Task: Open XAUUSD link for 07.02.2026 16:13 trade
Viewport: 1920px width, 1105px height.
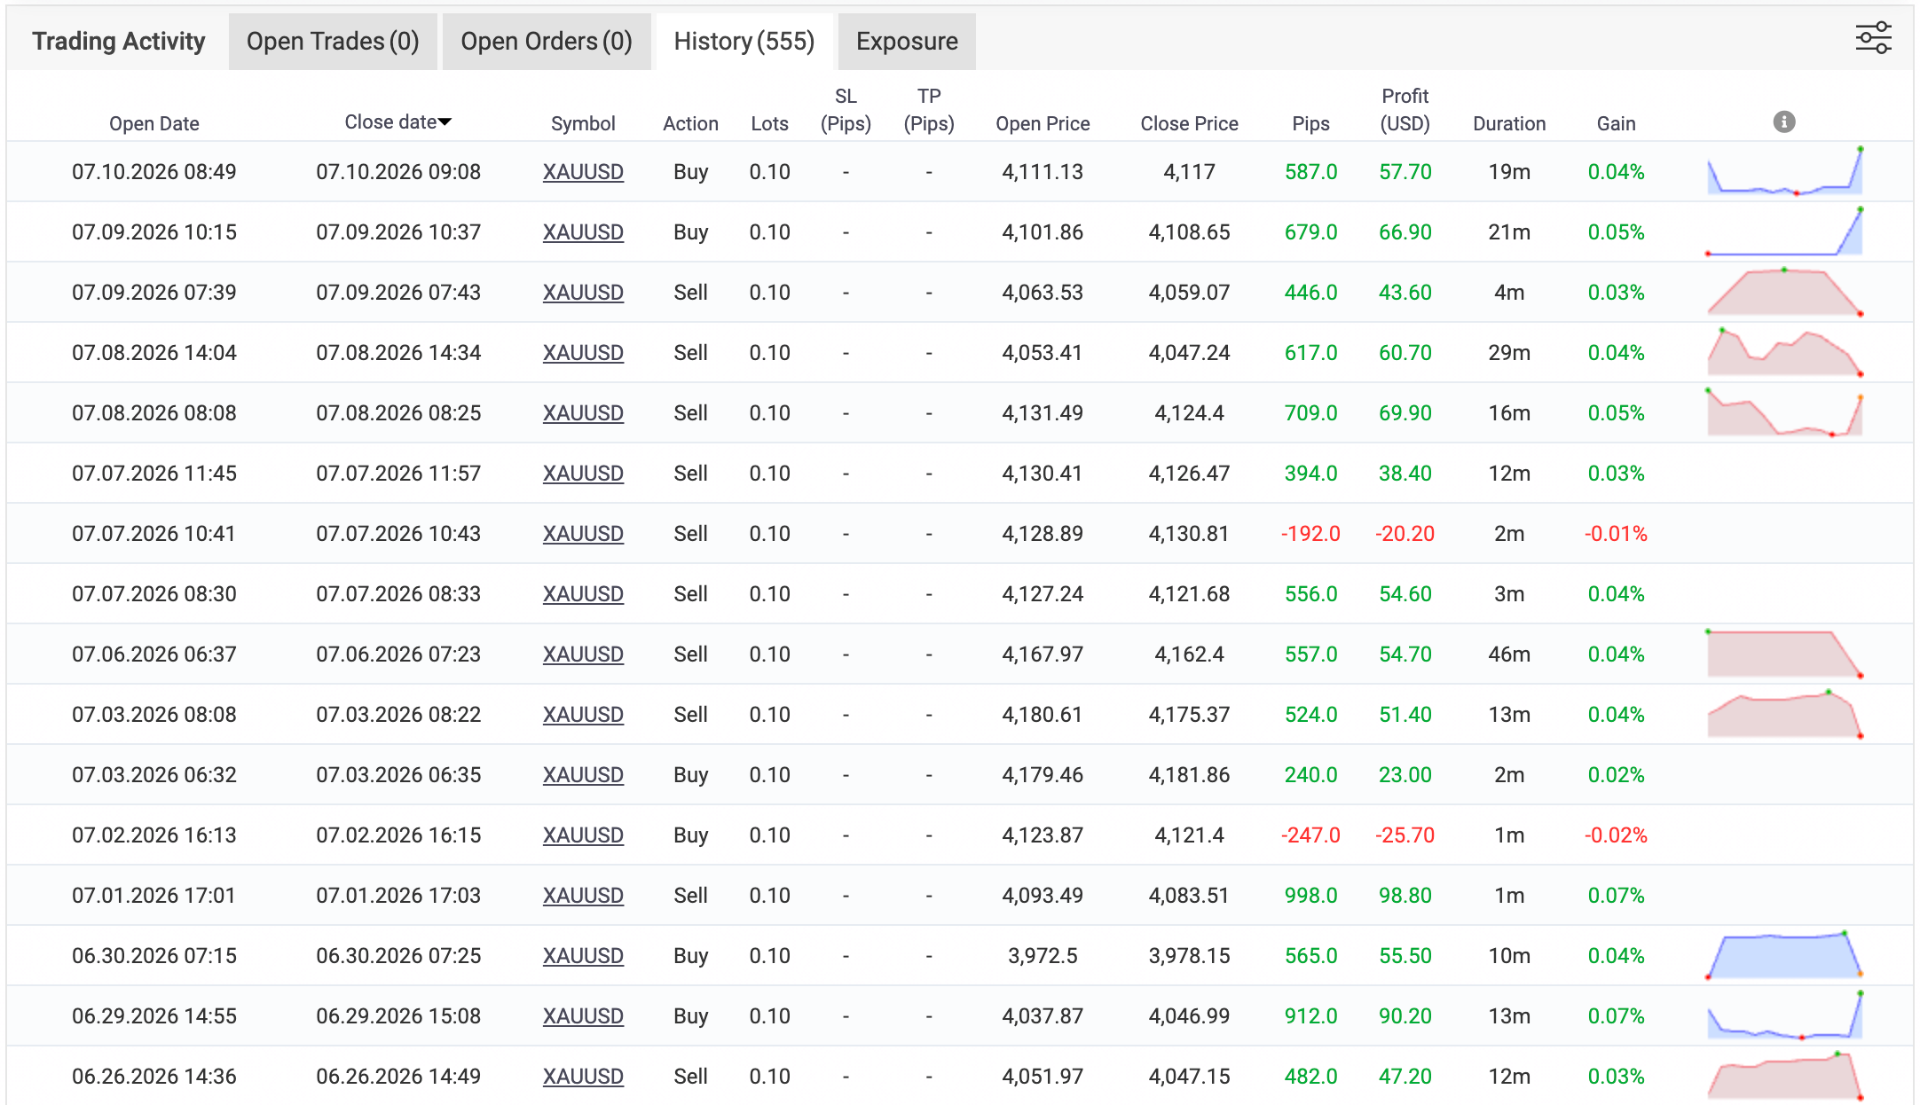Action: [583, 836]
